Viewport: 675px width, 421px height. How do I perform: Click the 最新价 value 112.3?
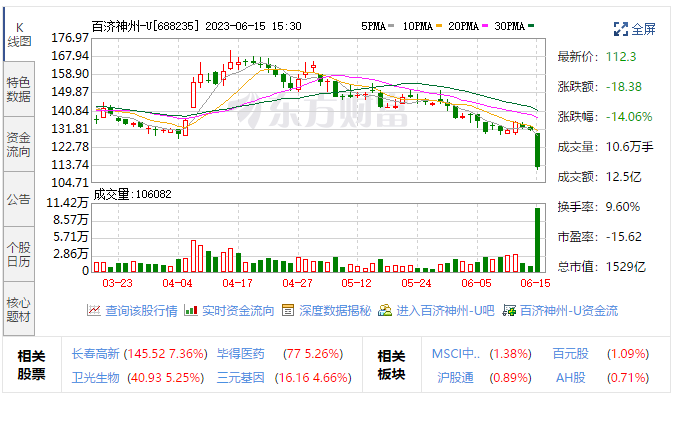point(621,57)
